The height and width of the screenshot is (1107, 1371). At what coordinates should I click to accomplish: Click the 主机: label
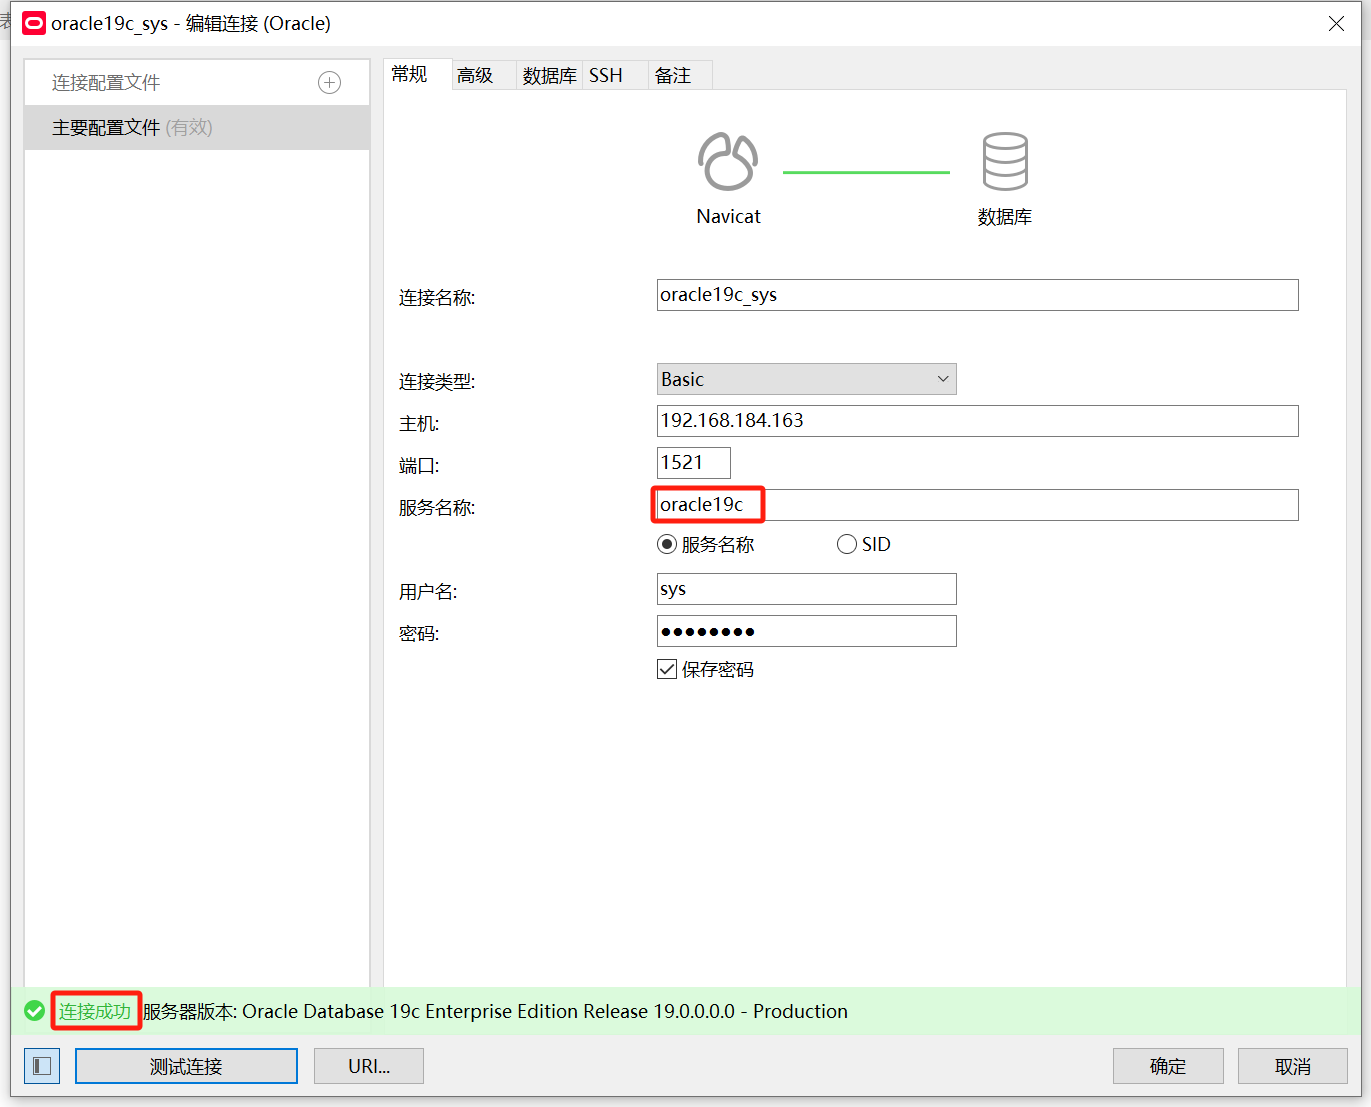pyautogui.click(x=419, y=423)
